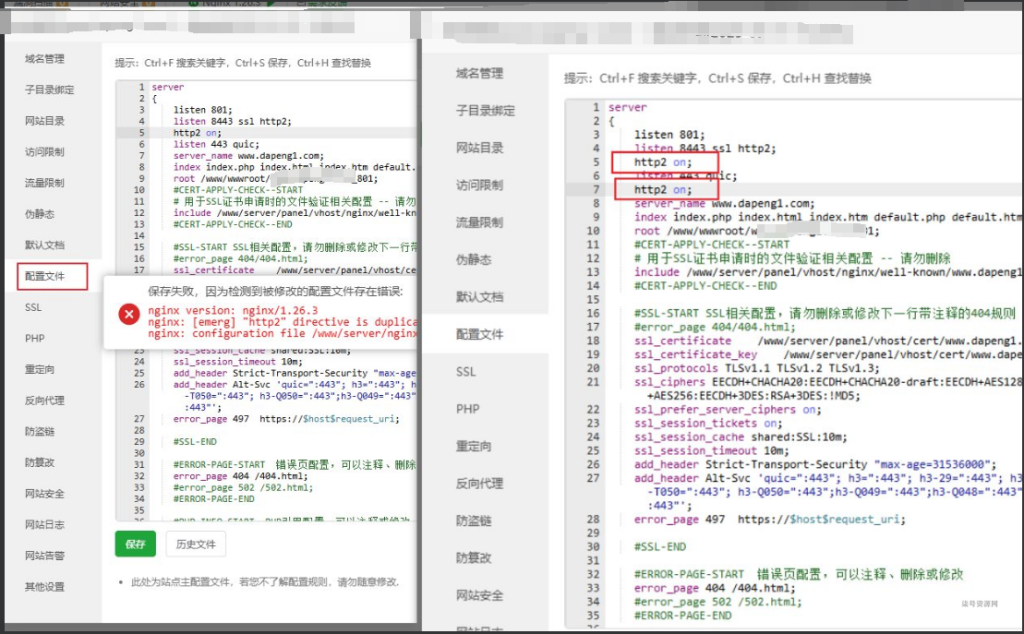Image resolution: width=1024 pixels, height=634 pixels.
Task: Click line 5 'http2 on;' in the left editor
Action: tap(197, 133)
